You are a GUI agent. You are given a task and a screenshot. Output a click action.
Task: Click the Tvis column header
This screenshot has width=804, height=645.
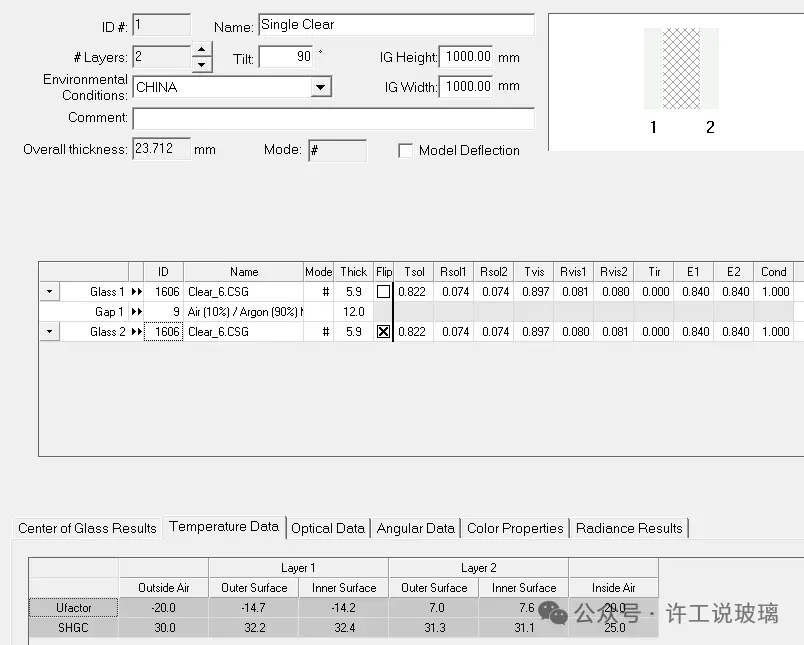[534, 272]
